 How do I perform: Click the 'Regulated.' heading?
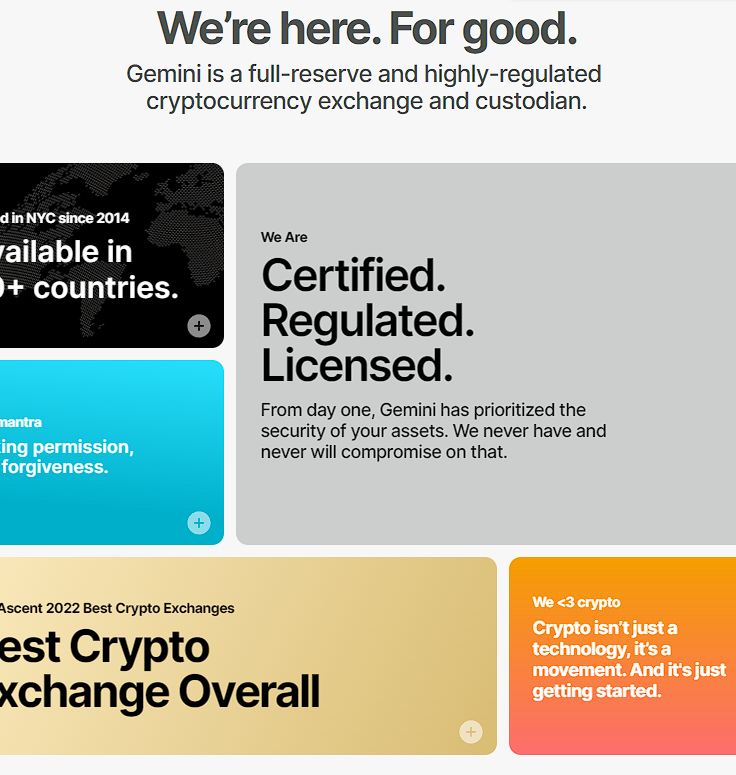(368, 321)
